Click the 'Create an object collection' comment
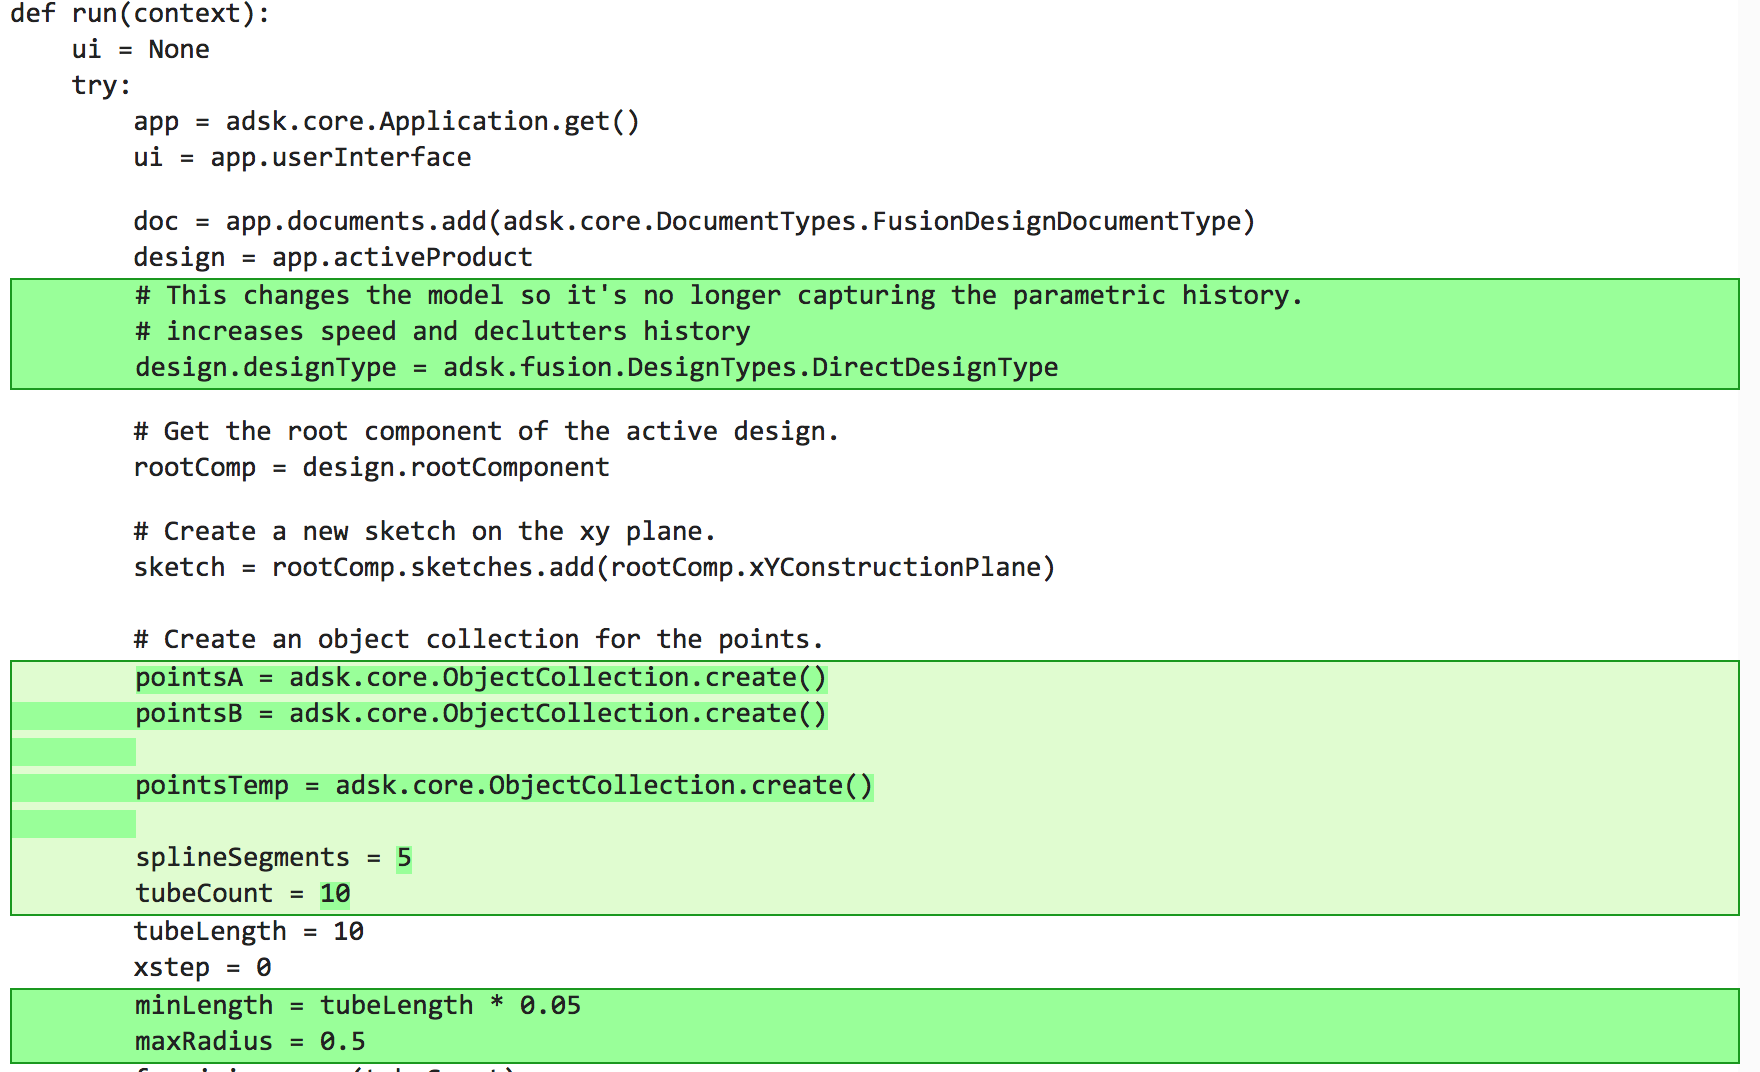This screenshot has height=1072, width=1760. pos(478,640)
